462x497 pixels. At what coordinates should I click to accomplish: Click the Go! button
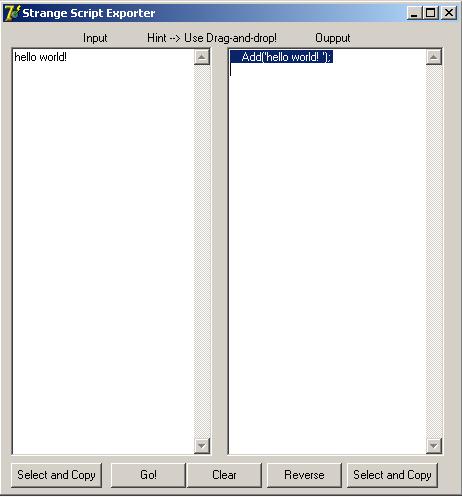(x=148, y=475)
